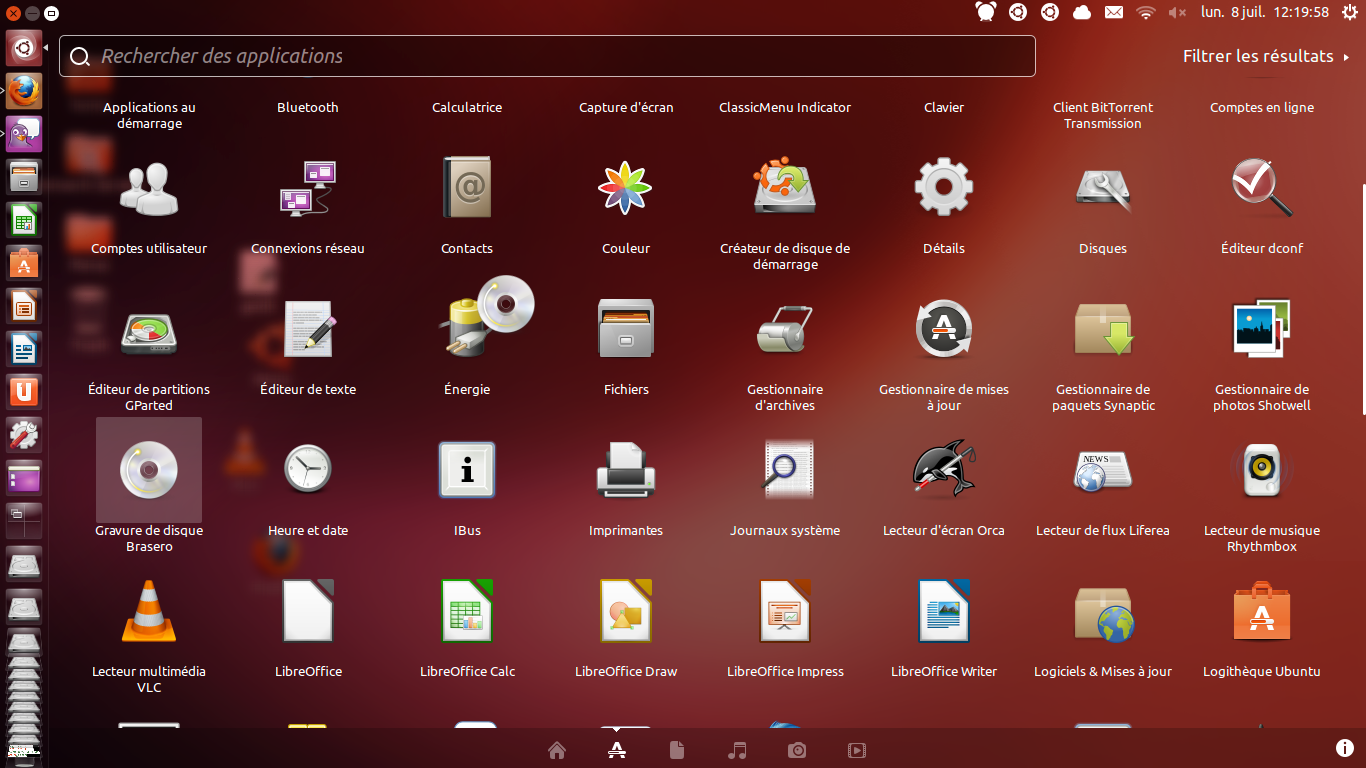Switch to the Files lens
This screenshot has width=1366, height=768.
click(677, 750)
